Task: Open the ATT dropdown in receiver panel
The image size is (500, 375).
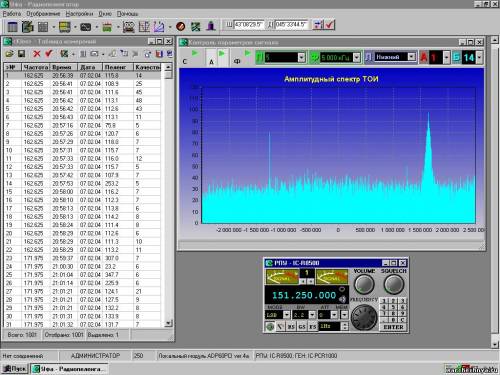Action: click(334, 315)
